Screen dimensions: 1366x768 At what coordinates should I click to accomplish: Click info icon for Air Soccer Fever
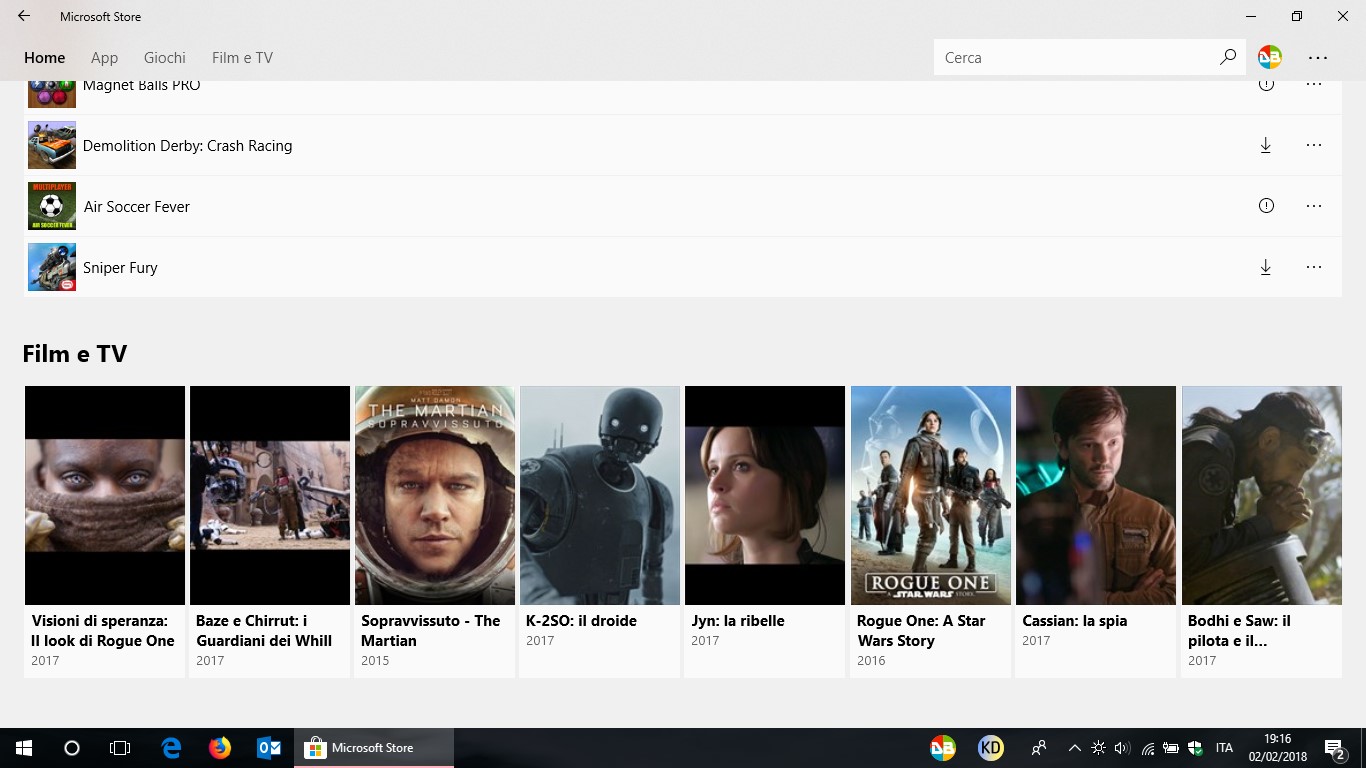[1266, 206]
